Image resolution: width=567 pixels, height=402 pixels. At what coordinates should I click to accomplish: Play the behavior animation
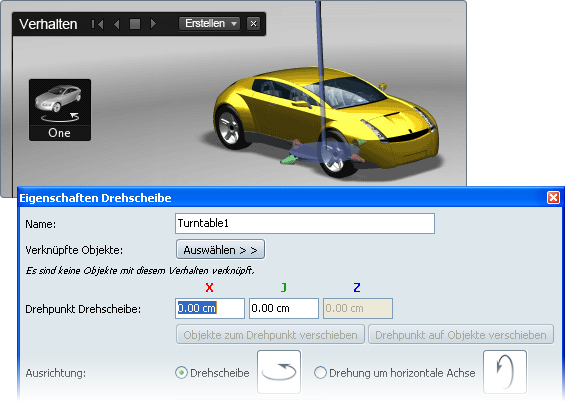(153, 24)
